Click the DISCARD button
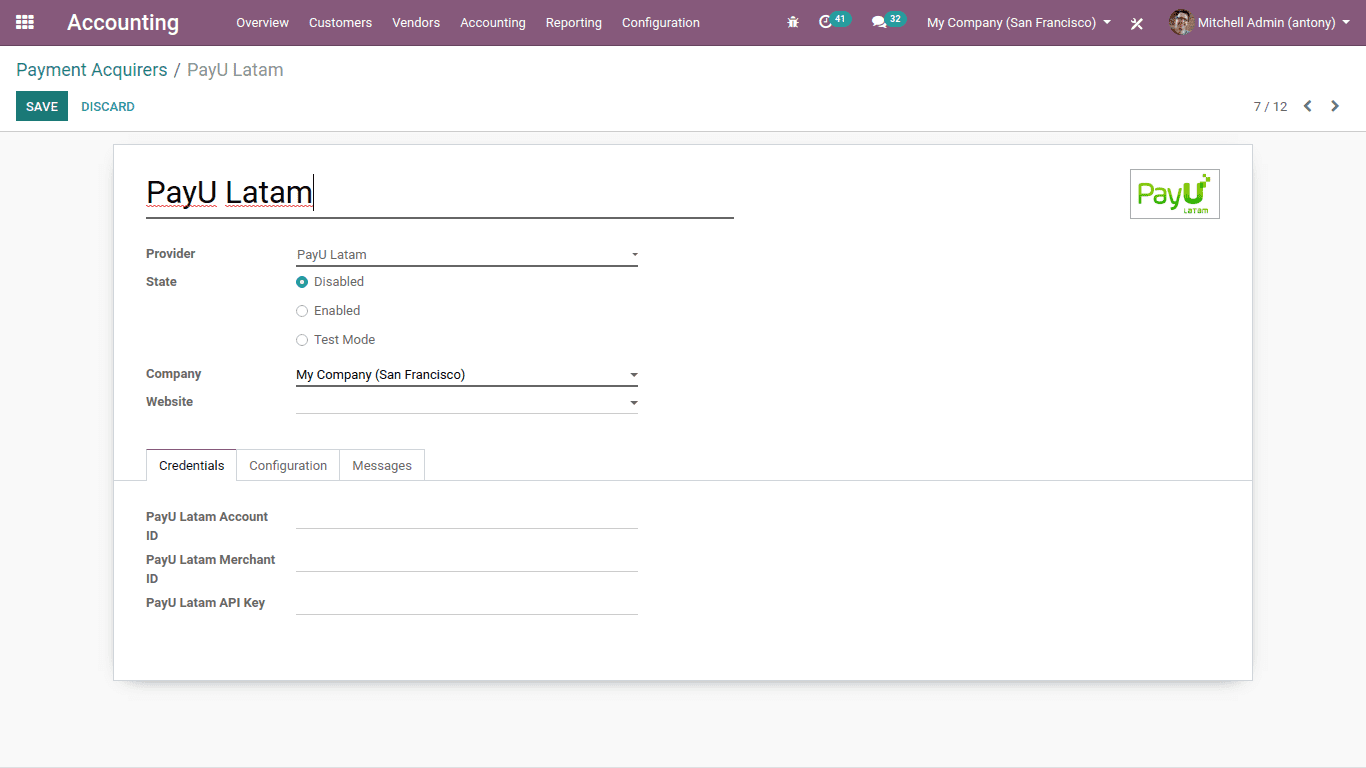 [108, 106]
